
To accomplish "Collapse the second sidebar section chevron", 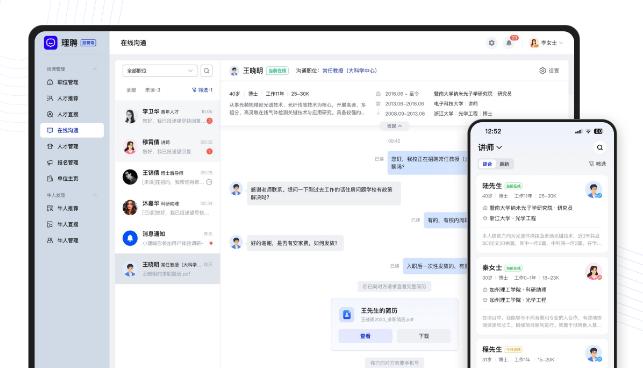I will tap(95, 195).
